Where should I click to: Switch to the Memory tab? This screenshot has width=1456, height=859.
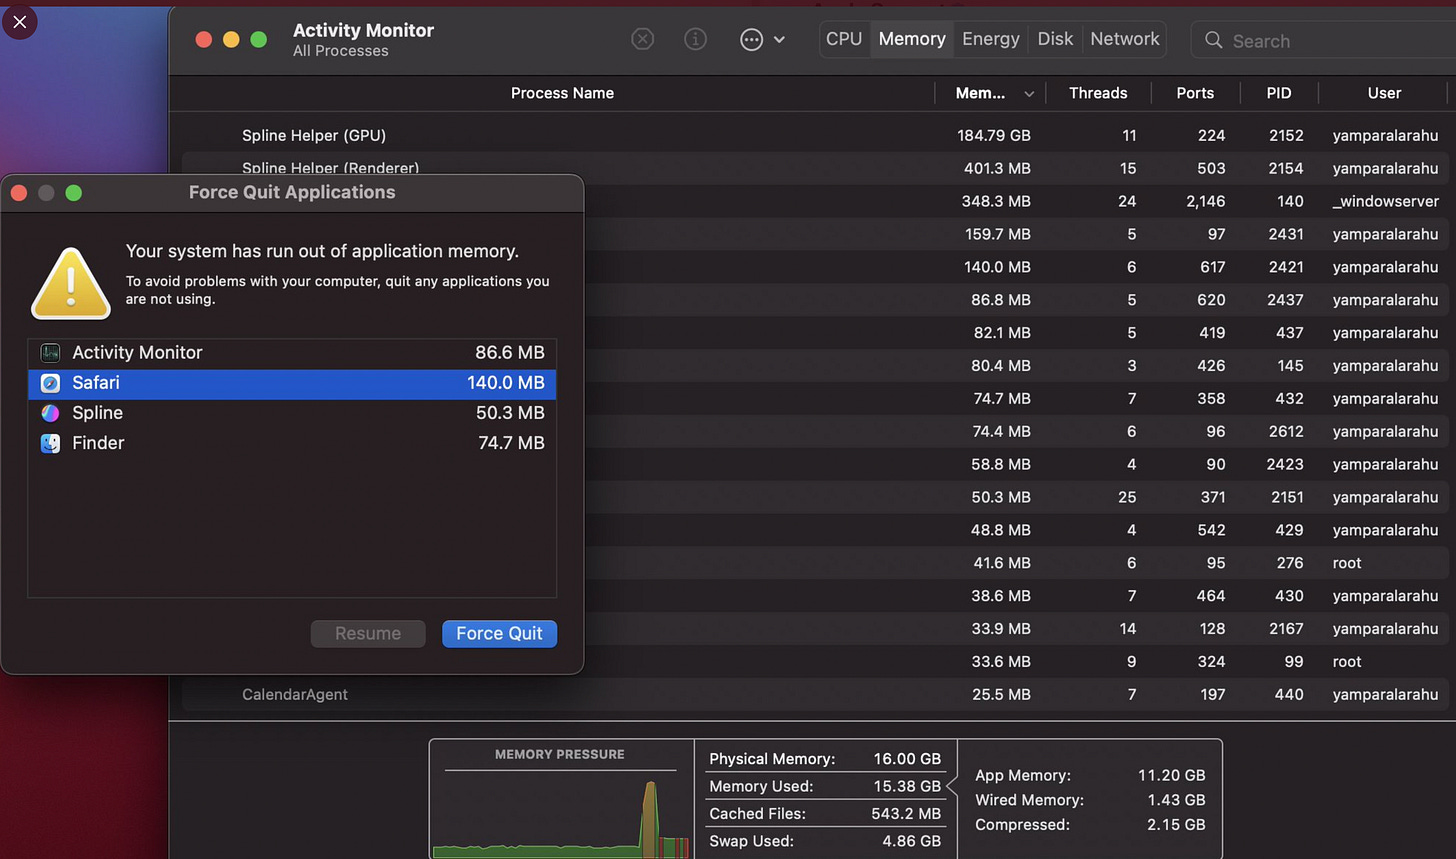tap(912, 39)
